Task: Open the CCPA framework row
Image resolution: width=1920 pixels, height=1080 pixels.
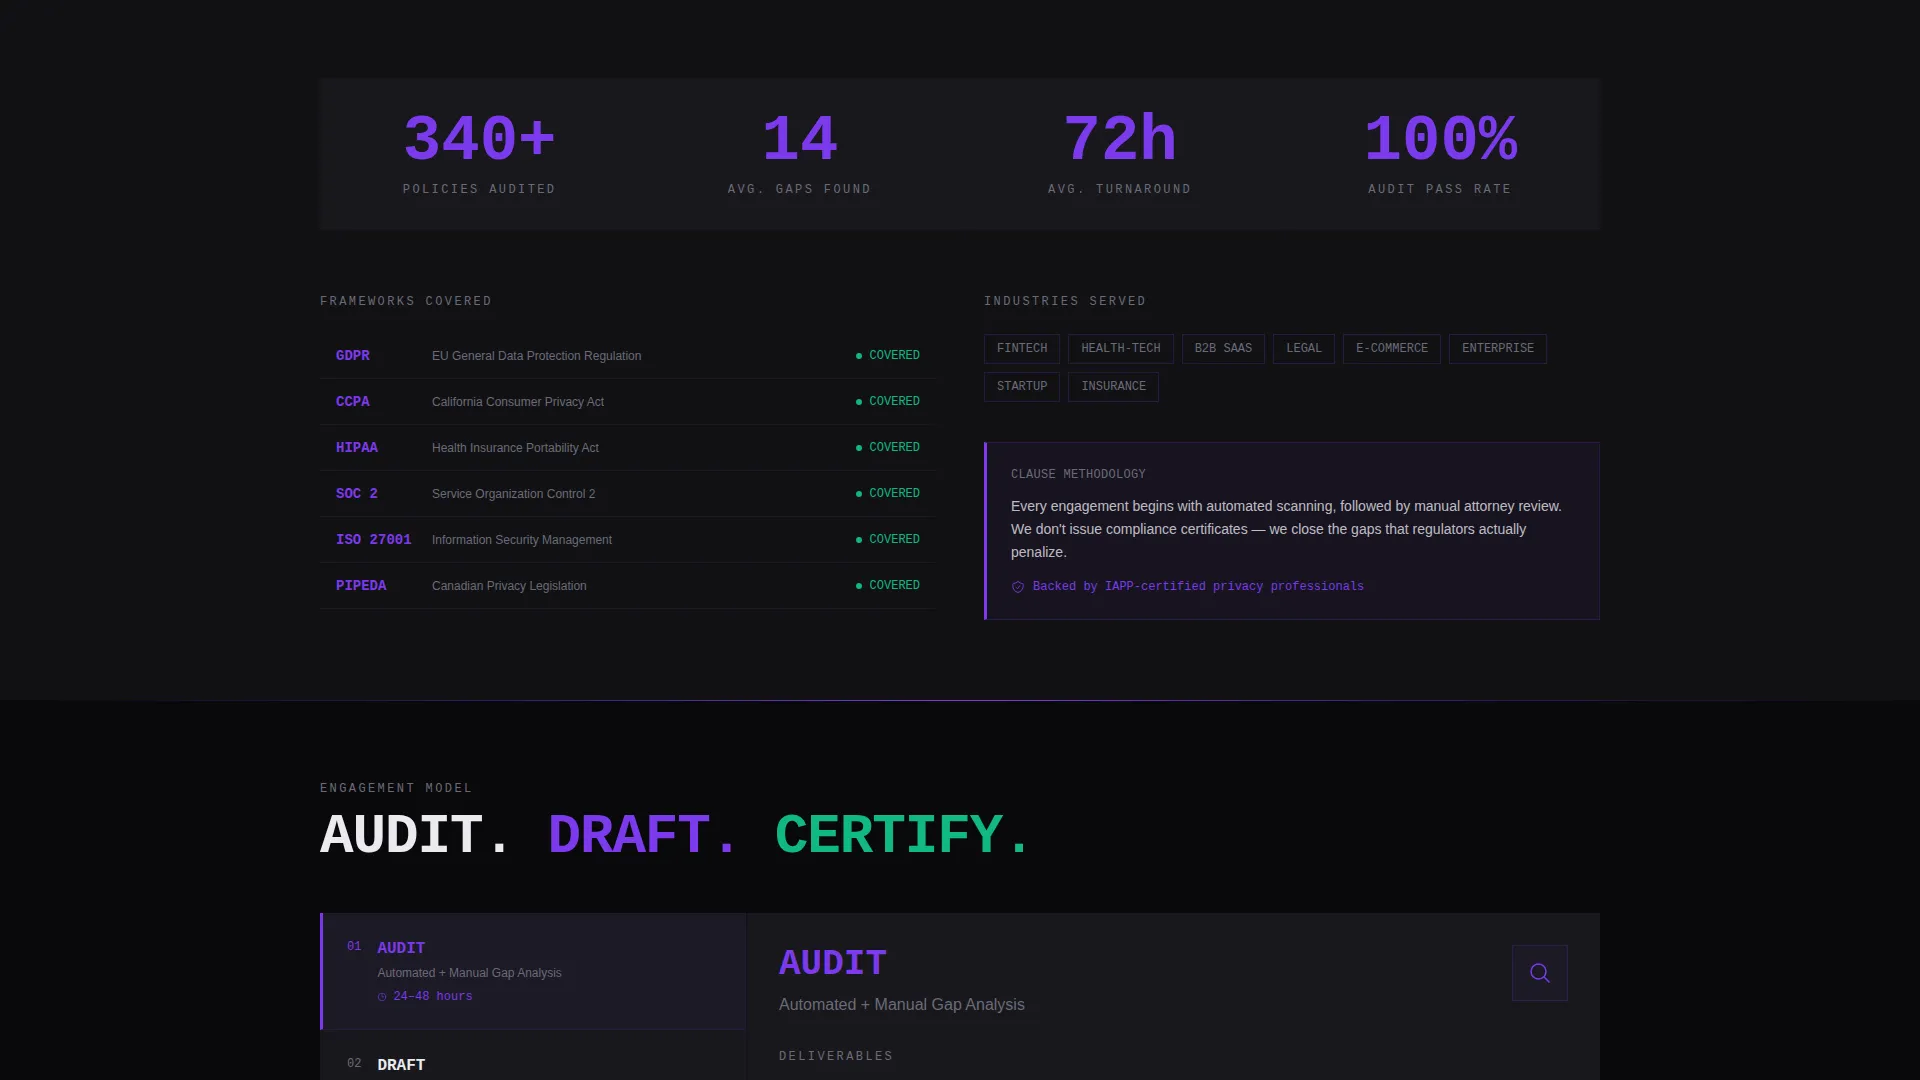Action: [628, 402]
